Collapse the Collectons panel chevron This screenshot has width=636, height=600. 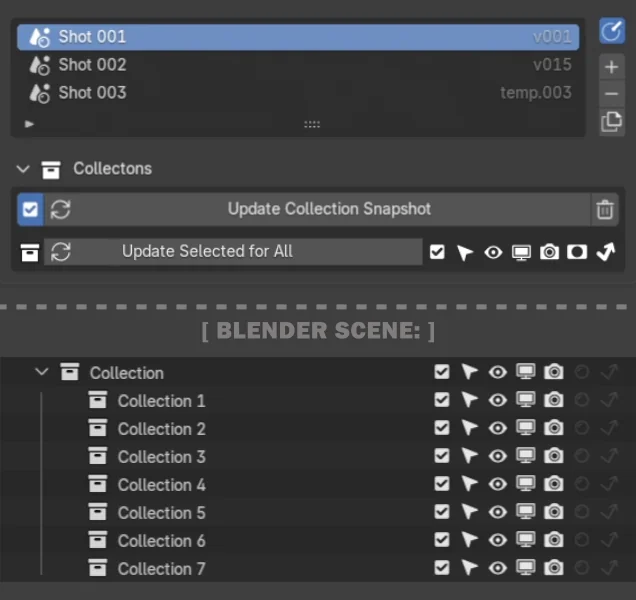(x=23, y=169)
